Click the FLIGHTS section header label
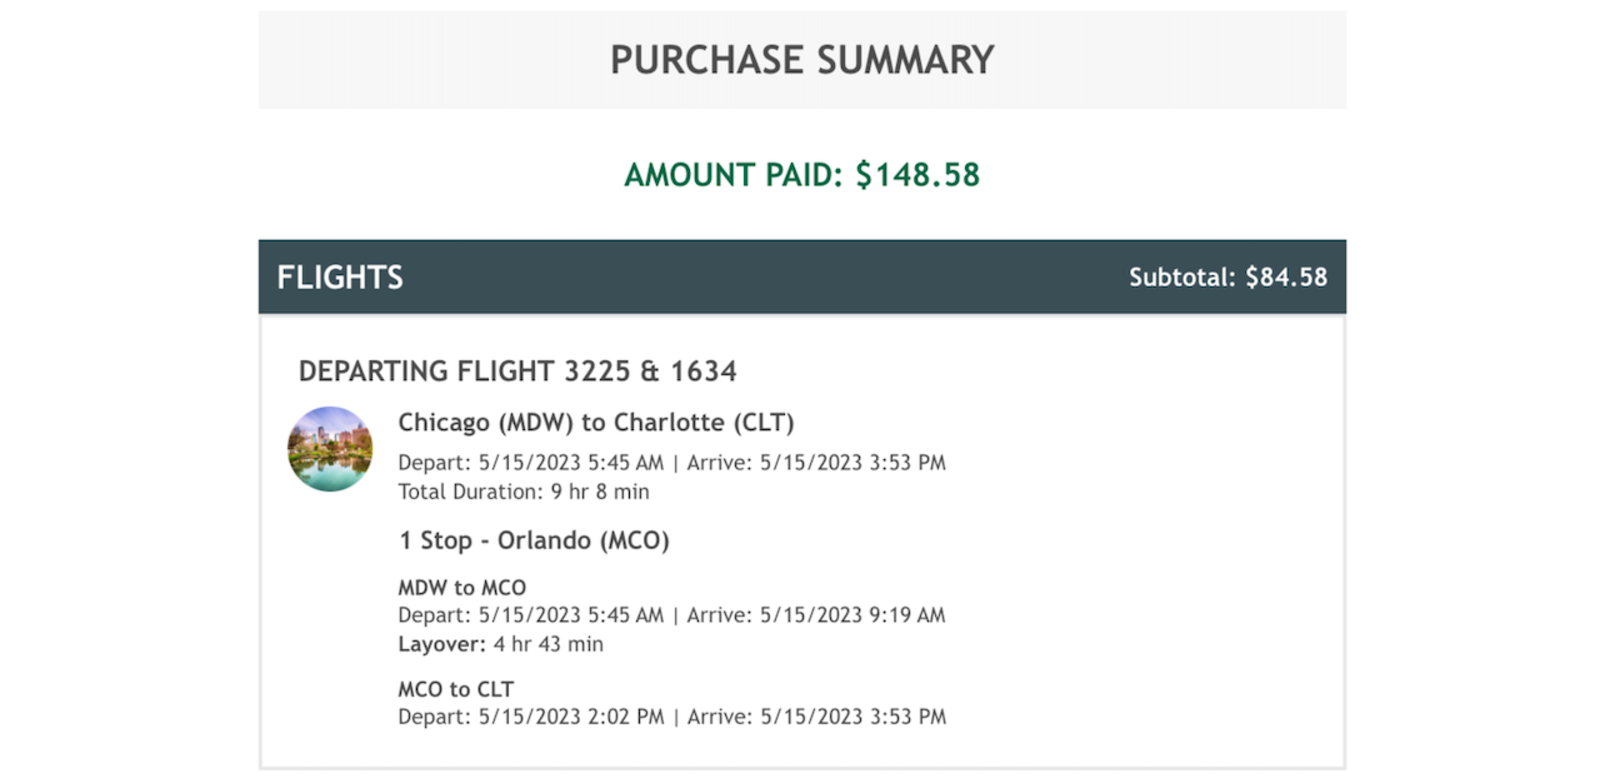The height and width of the screenshot is (783, 1600). pyautogui.click(x=340, y=277)
